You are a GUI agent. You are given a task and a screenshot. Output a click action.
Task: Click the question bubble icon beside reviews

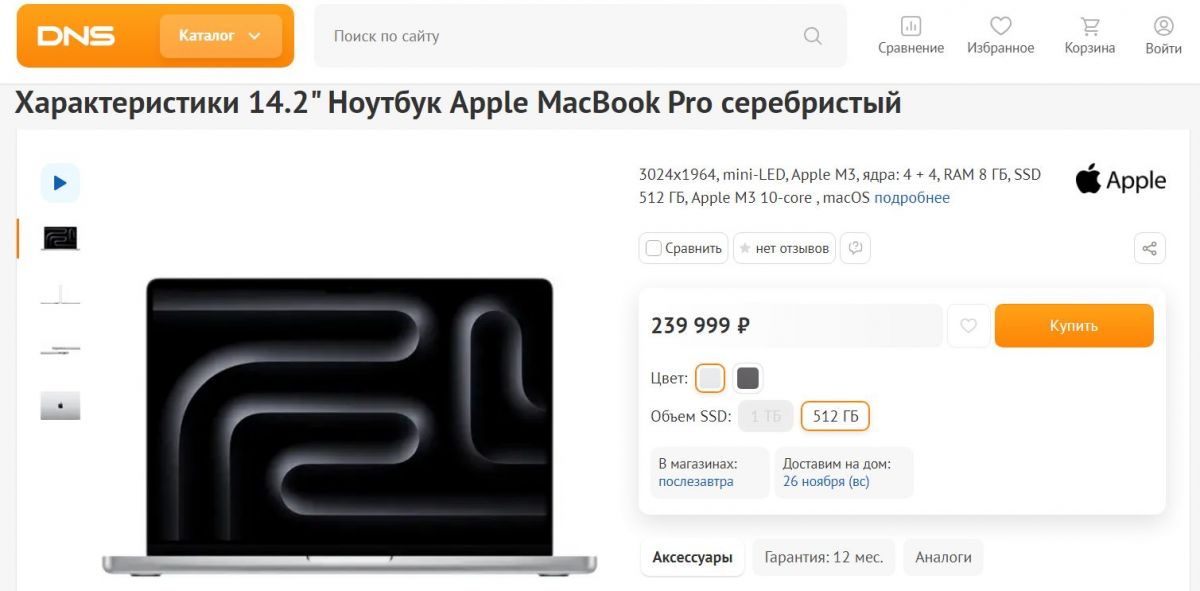(x=855, y=248)
